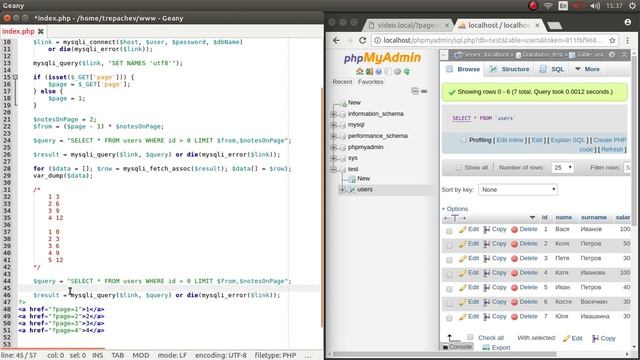
Task: Switch to the Recent tab
Action: pos(342,82)
